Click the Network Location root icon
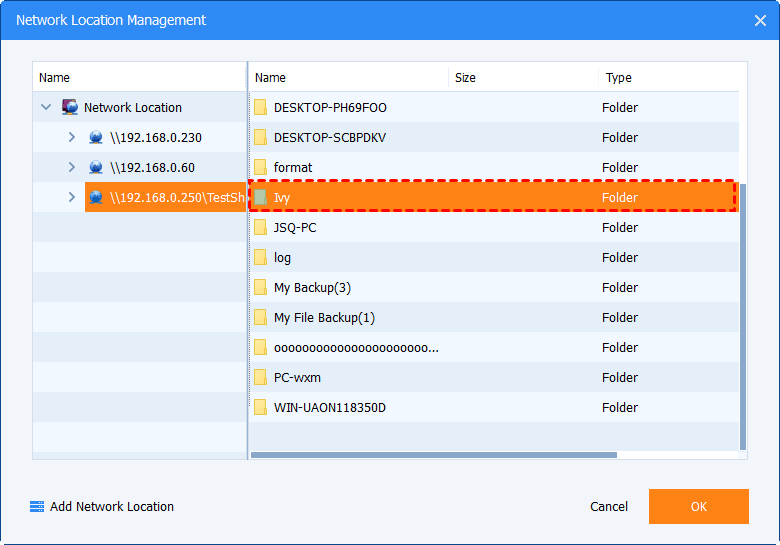The image size is (780, 545). point(70,107)
